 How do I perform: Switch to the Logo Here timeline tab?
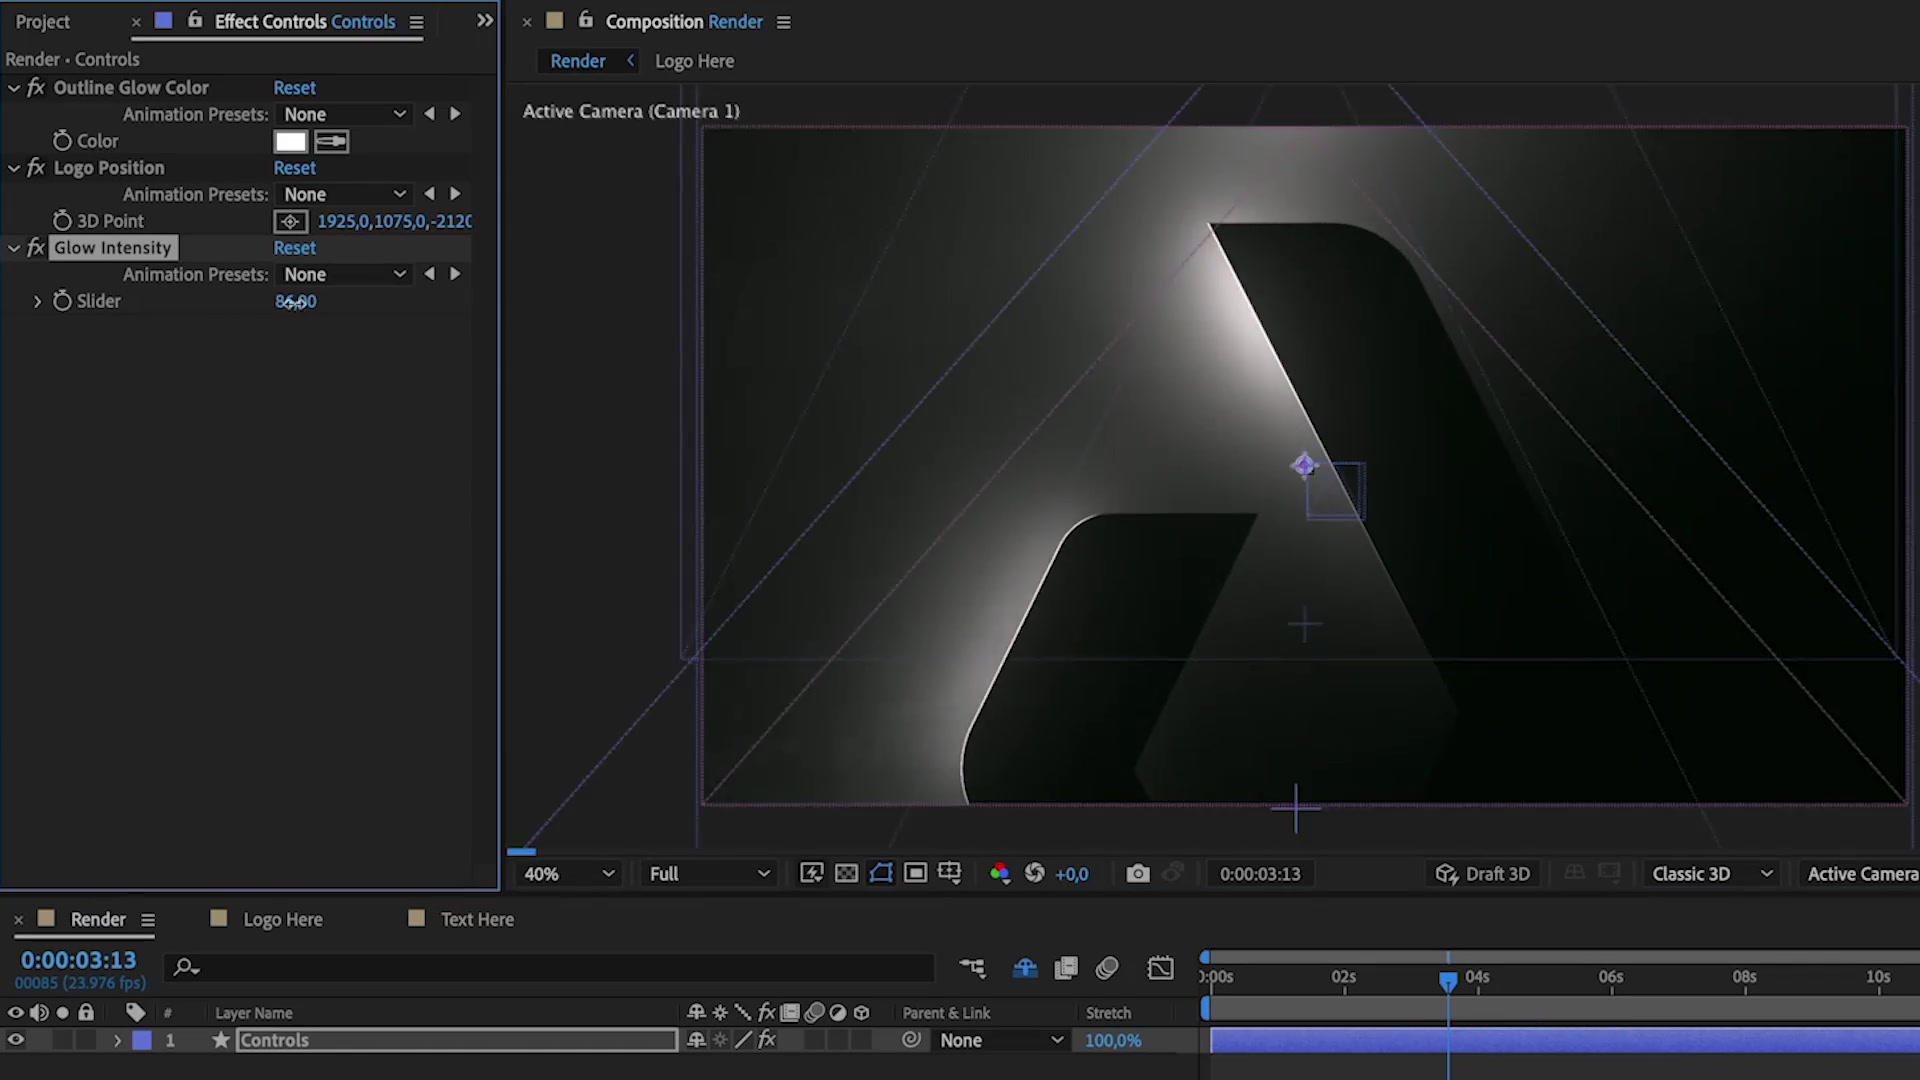coord(283,919)
